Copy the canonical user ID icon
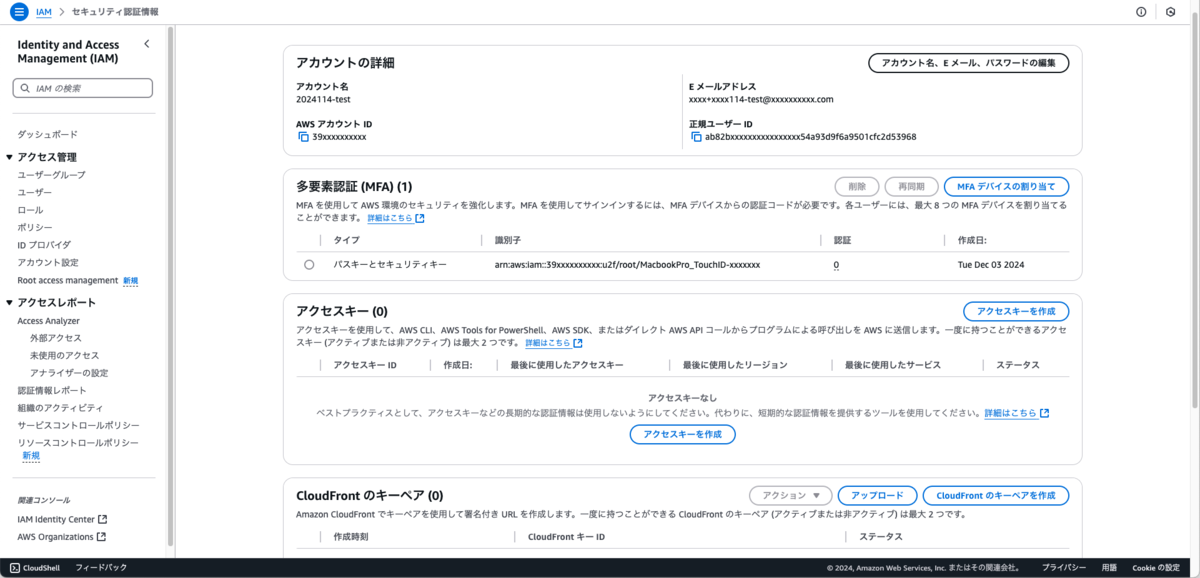Screen dimensions: 1200x578 (x=696, y=137)
